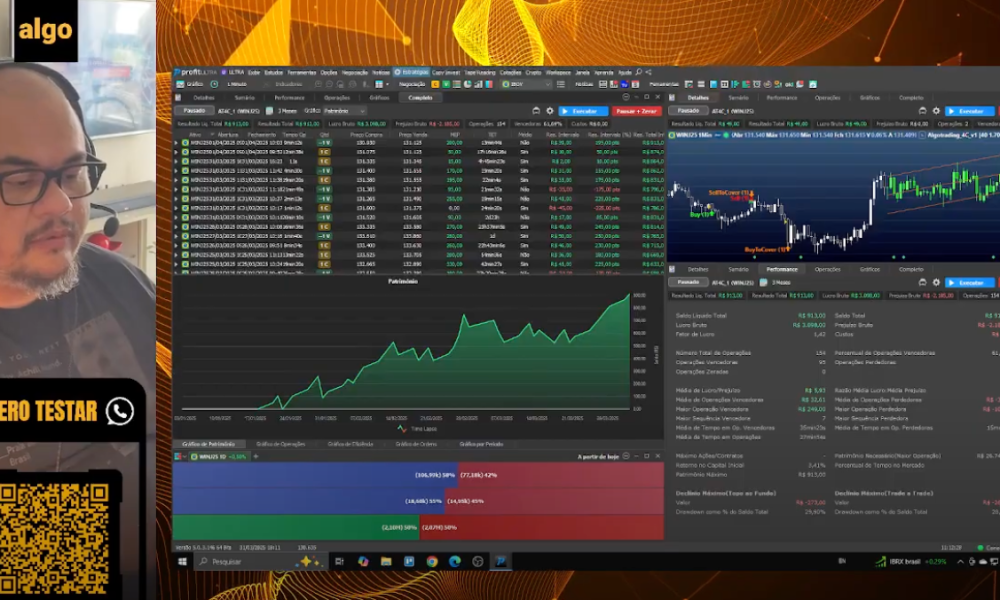Click the settings gear in right strategy panel
The width and height of the screenshot is (1000, 600).
tap(934, 111)
